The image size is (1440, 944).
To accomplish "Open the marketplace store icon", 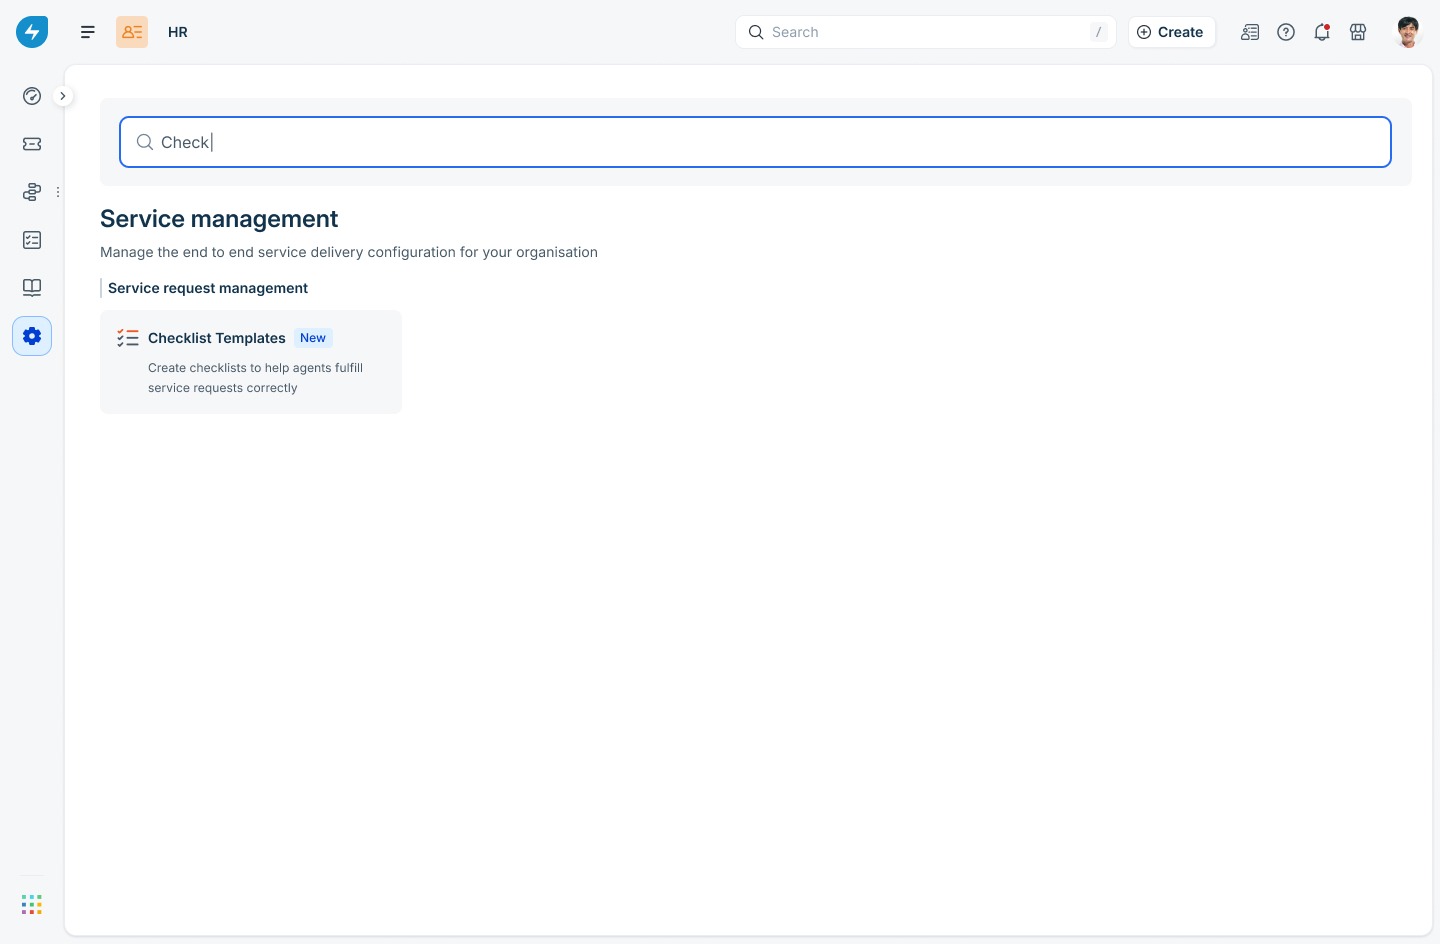I will point(1358,32).
